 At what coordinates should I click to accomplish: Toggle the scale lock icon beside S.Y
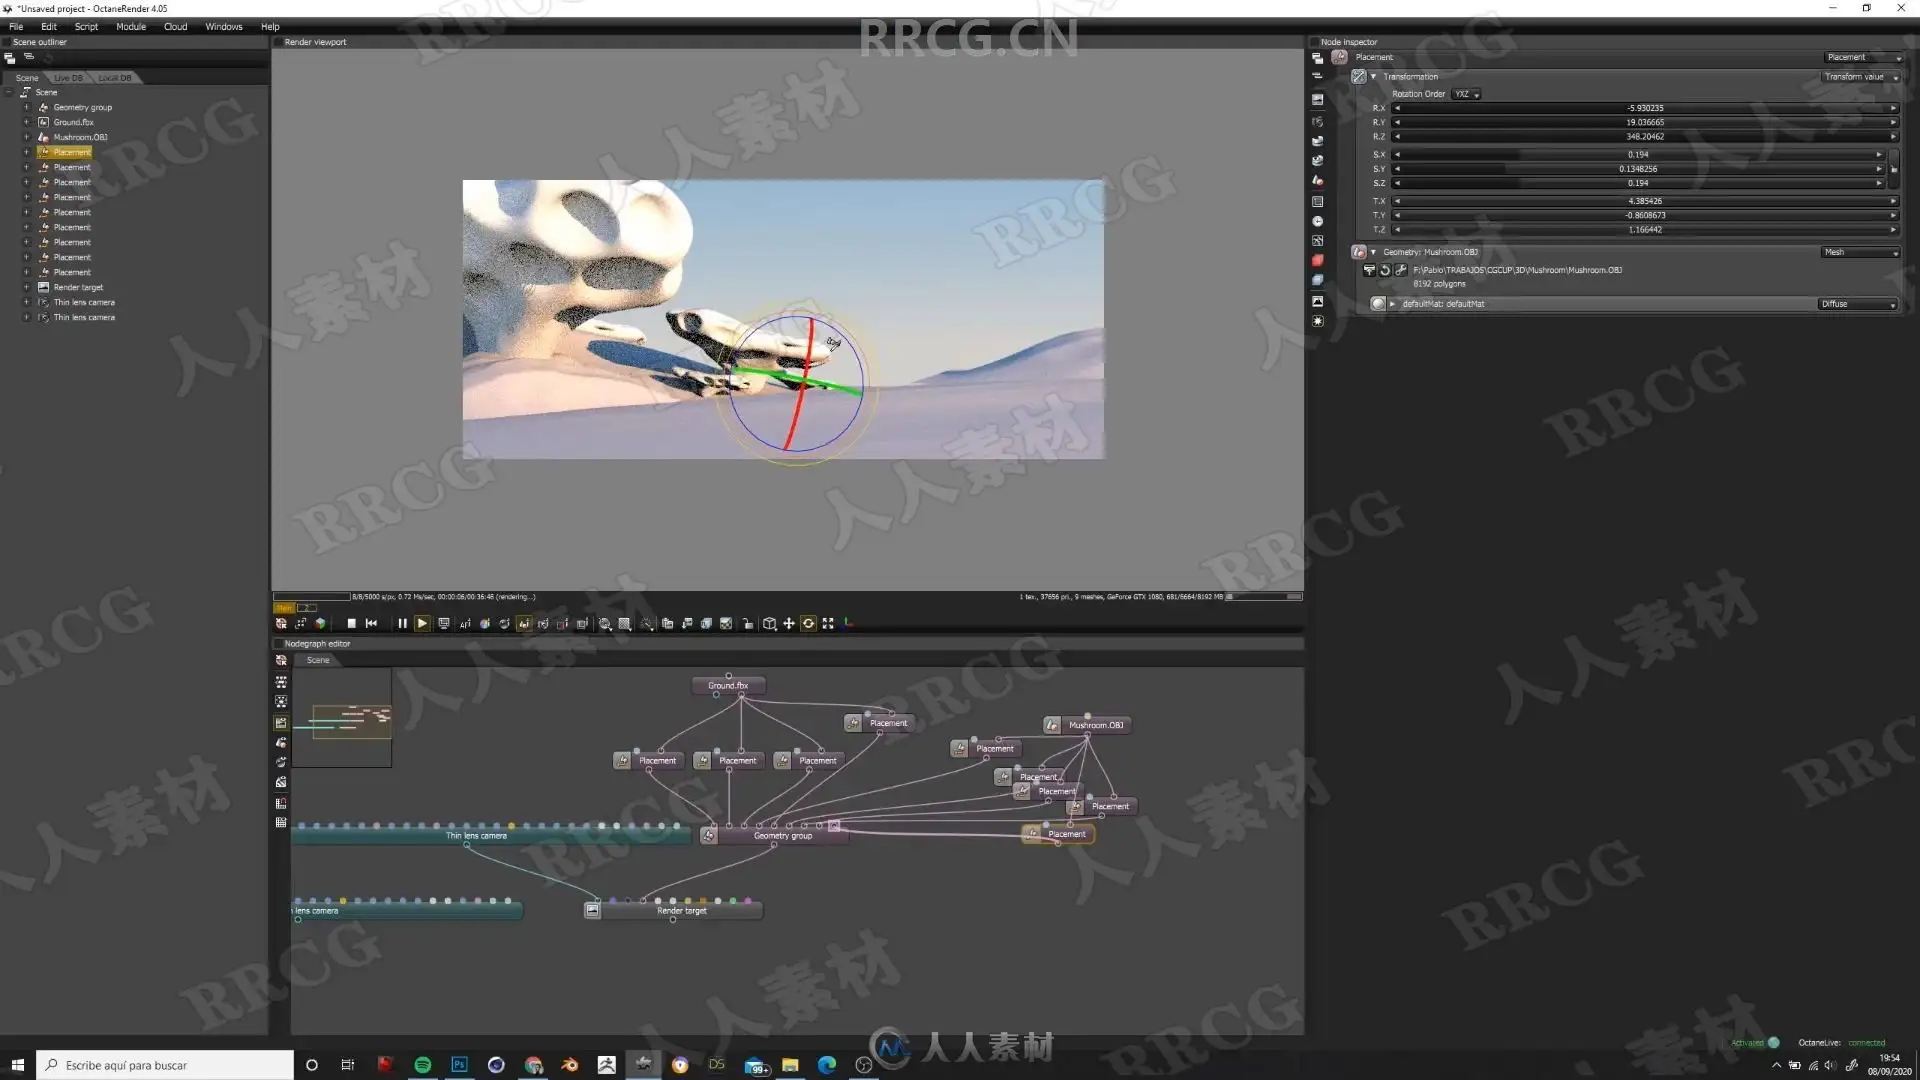[1894, 169]
